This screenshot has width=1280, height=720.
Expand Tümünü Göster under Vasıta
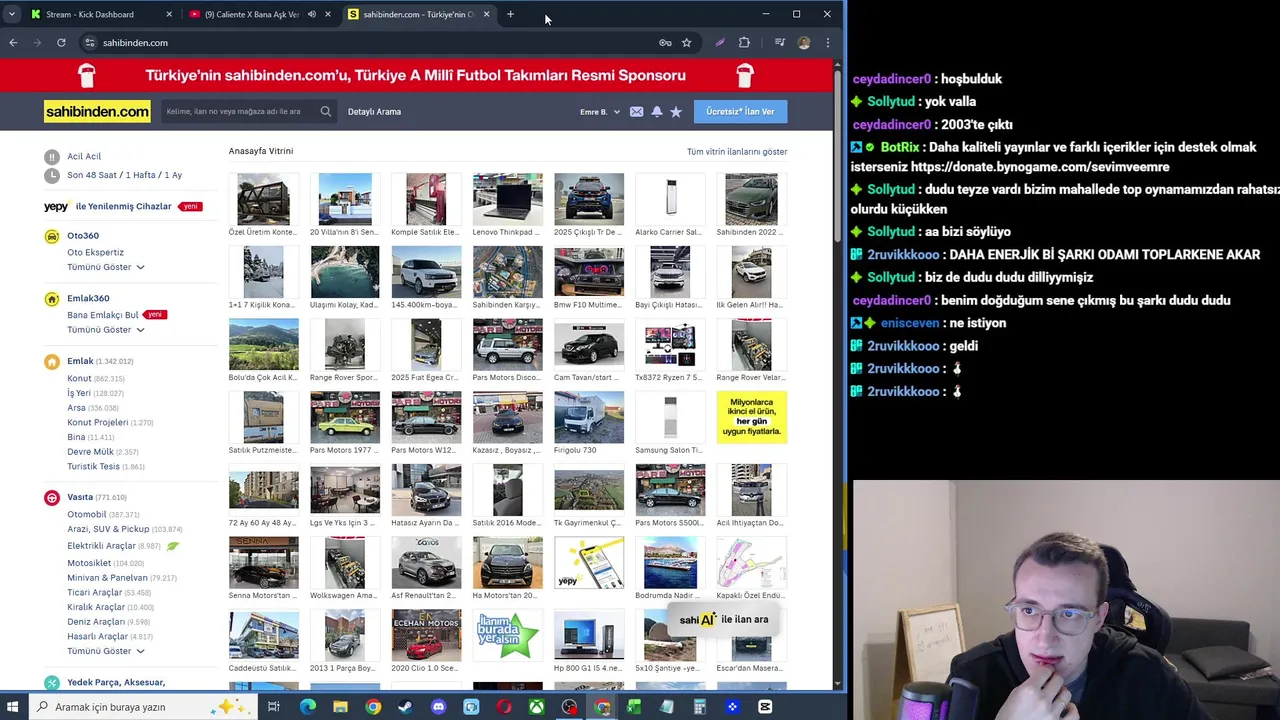pos(106,651)
